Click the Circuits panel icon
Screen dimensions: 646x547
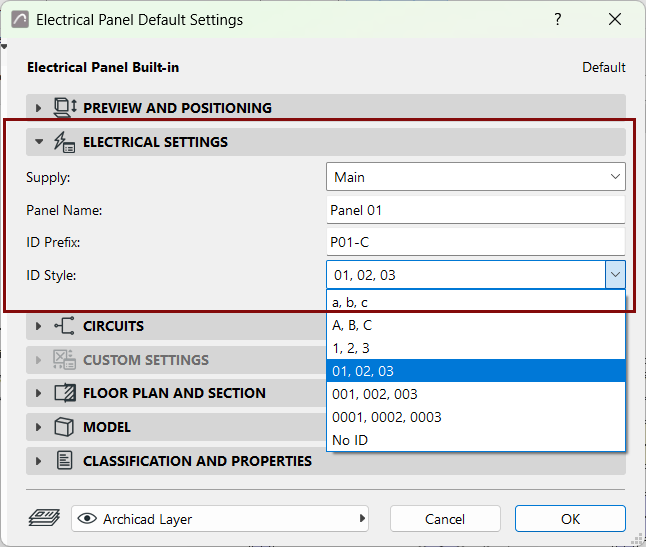(64, 326)
